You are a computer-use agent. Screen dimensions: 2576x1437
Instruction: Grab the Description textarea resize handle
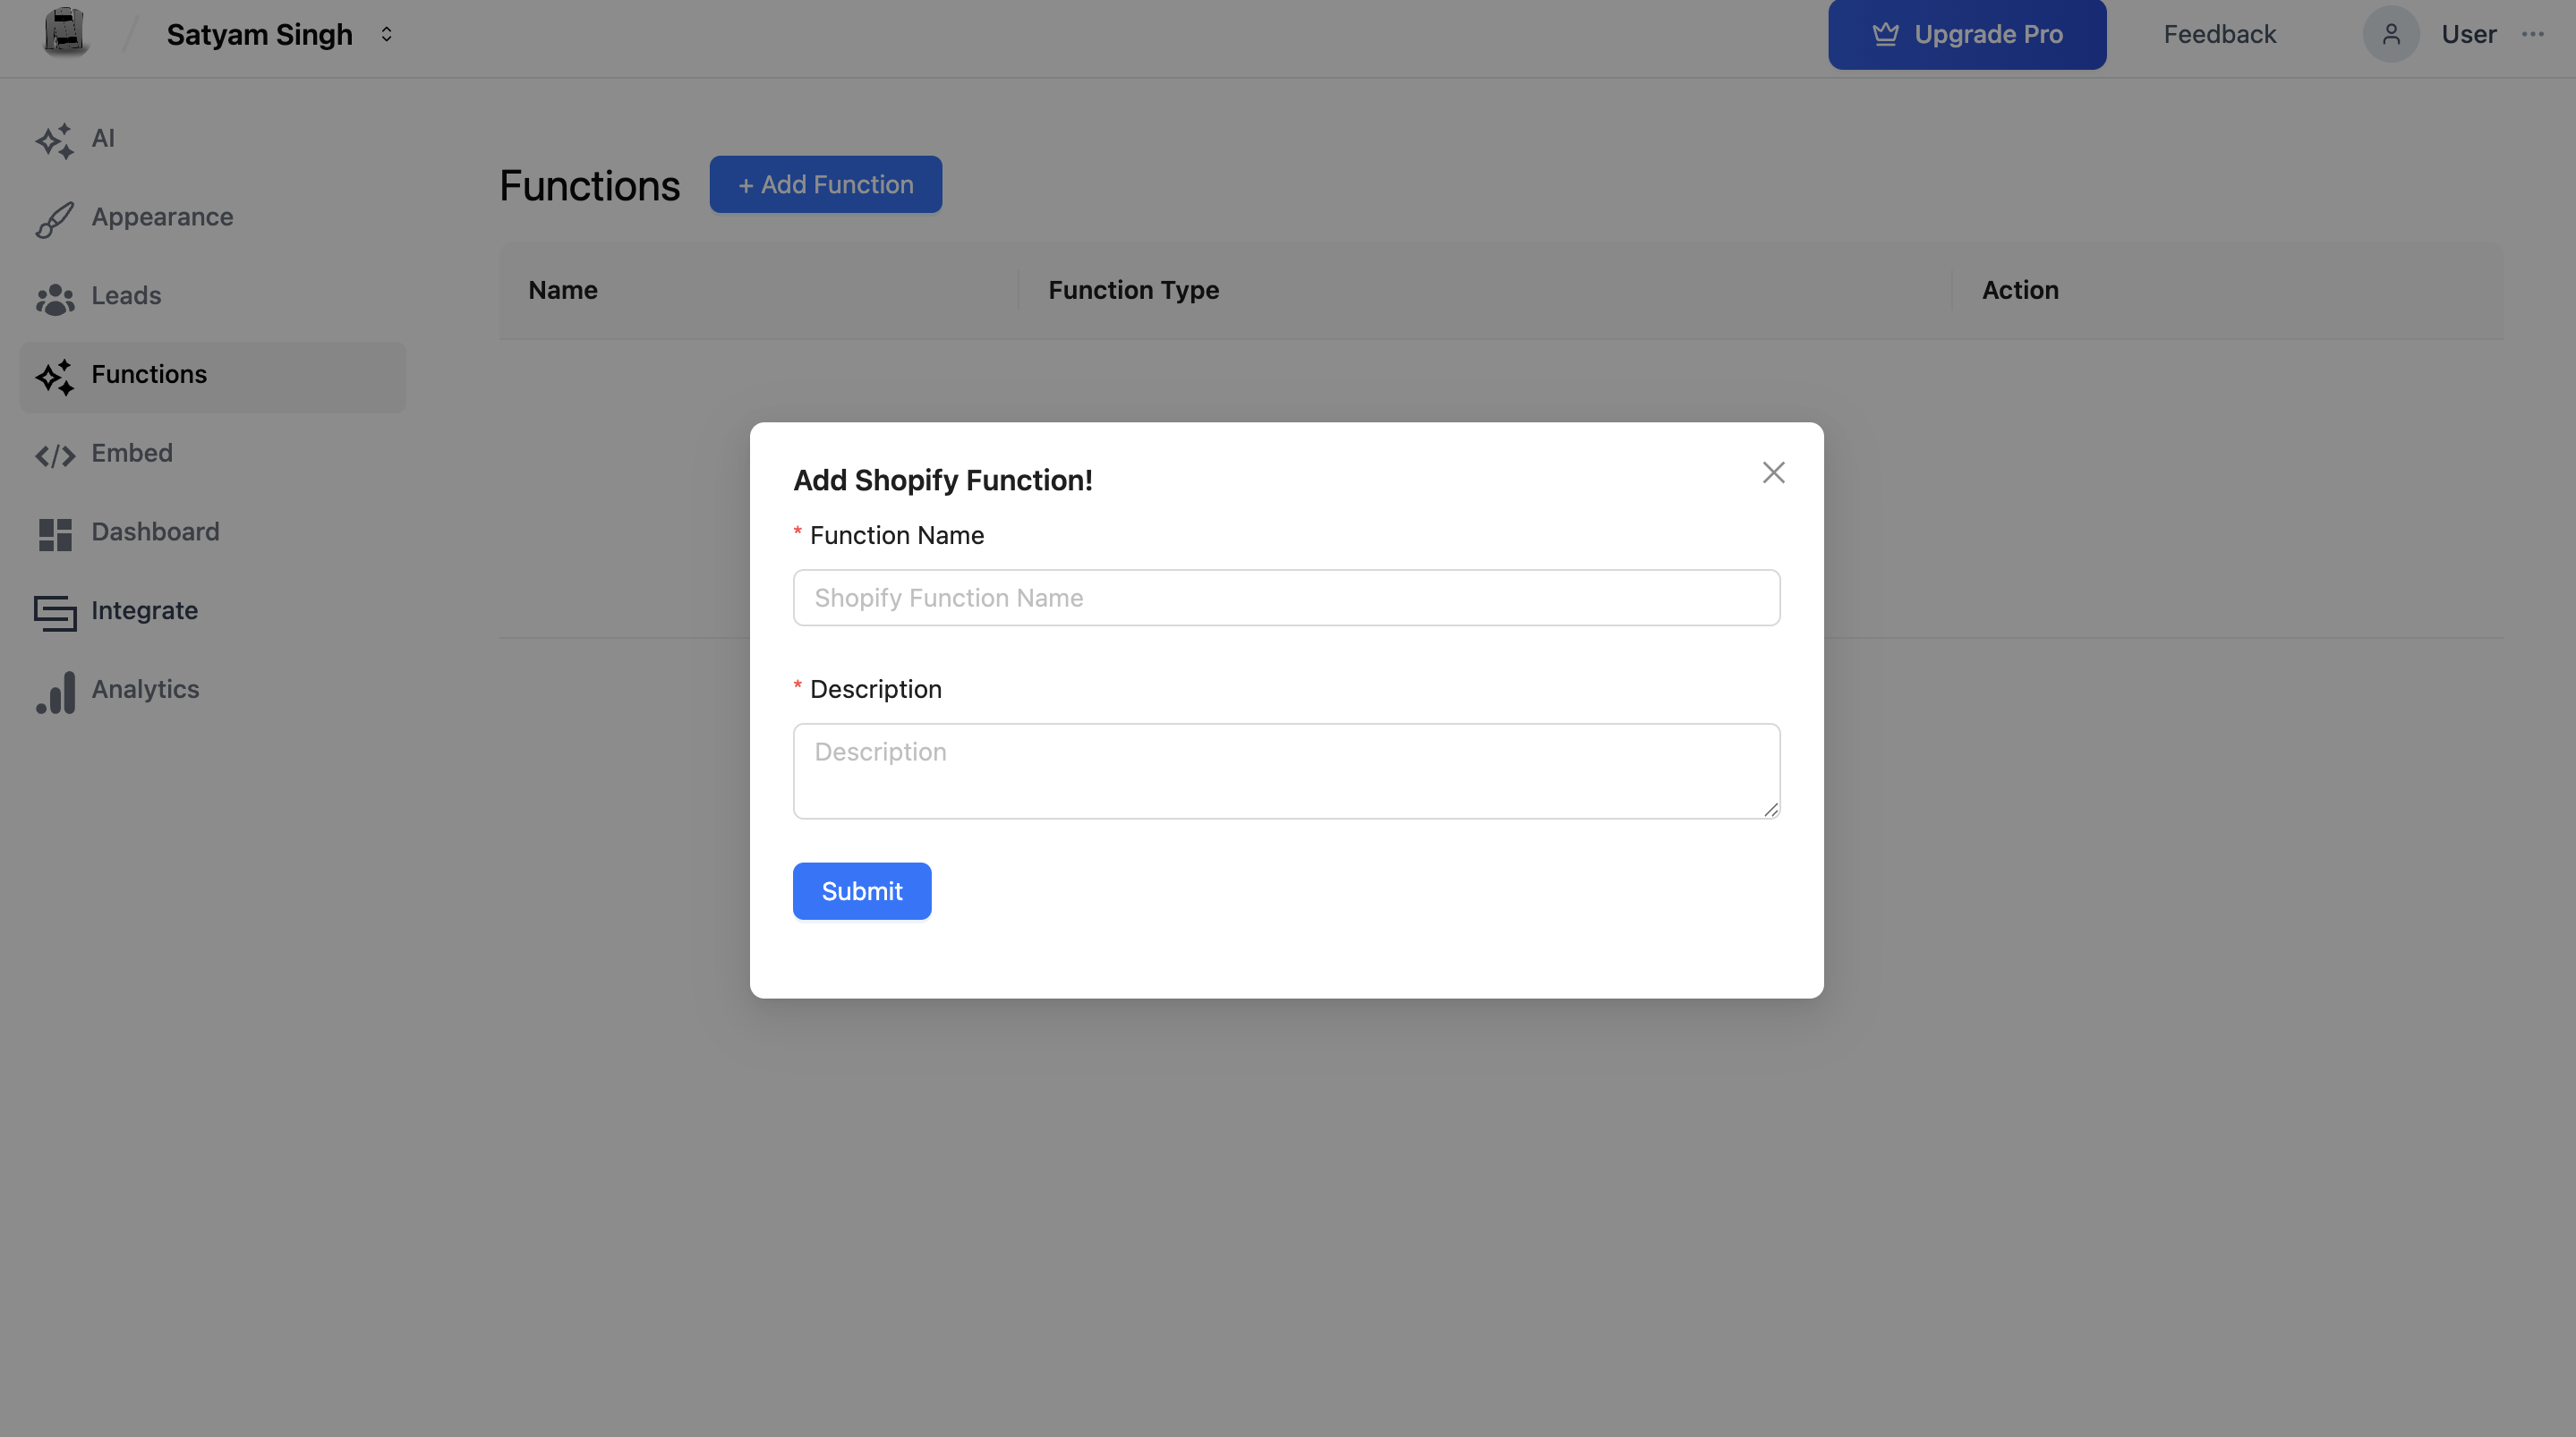point(1770,809)
